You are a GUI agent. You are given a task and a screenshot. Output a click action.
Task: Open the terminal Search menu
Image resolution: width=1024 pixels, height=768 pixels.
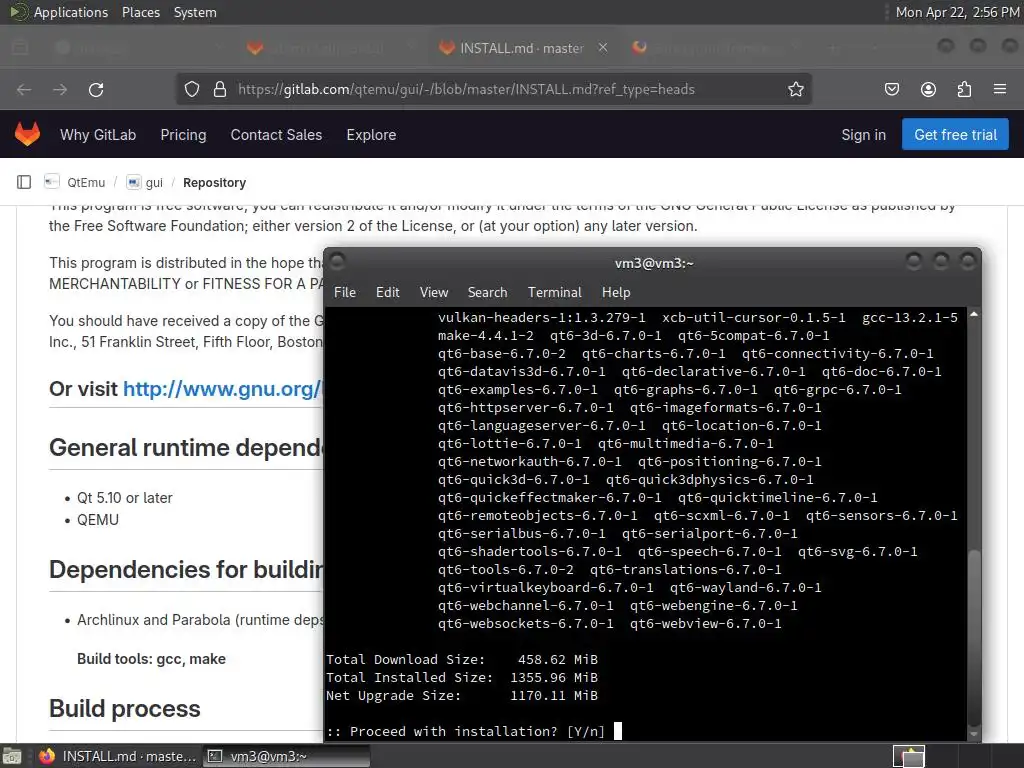pyautogui.click(x=487, y=293)
